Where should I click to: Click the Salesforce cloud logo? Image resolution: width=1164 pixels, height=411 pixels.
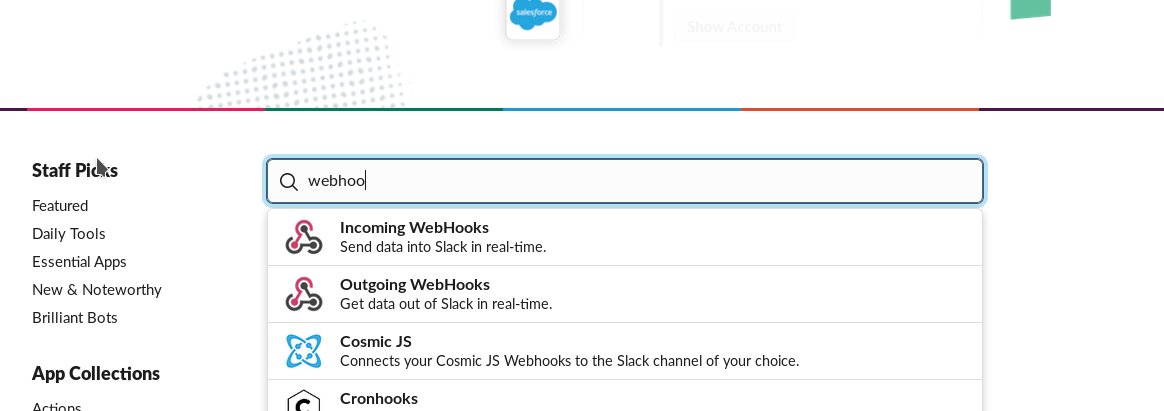click(533, 14)
